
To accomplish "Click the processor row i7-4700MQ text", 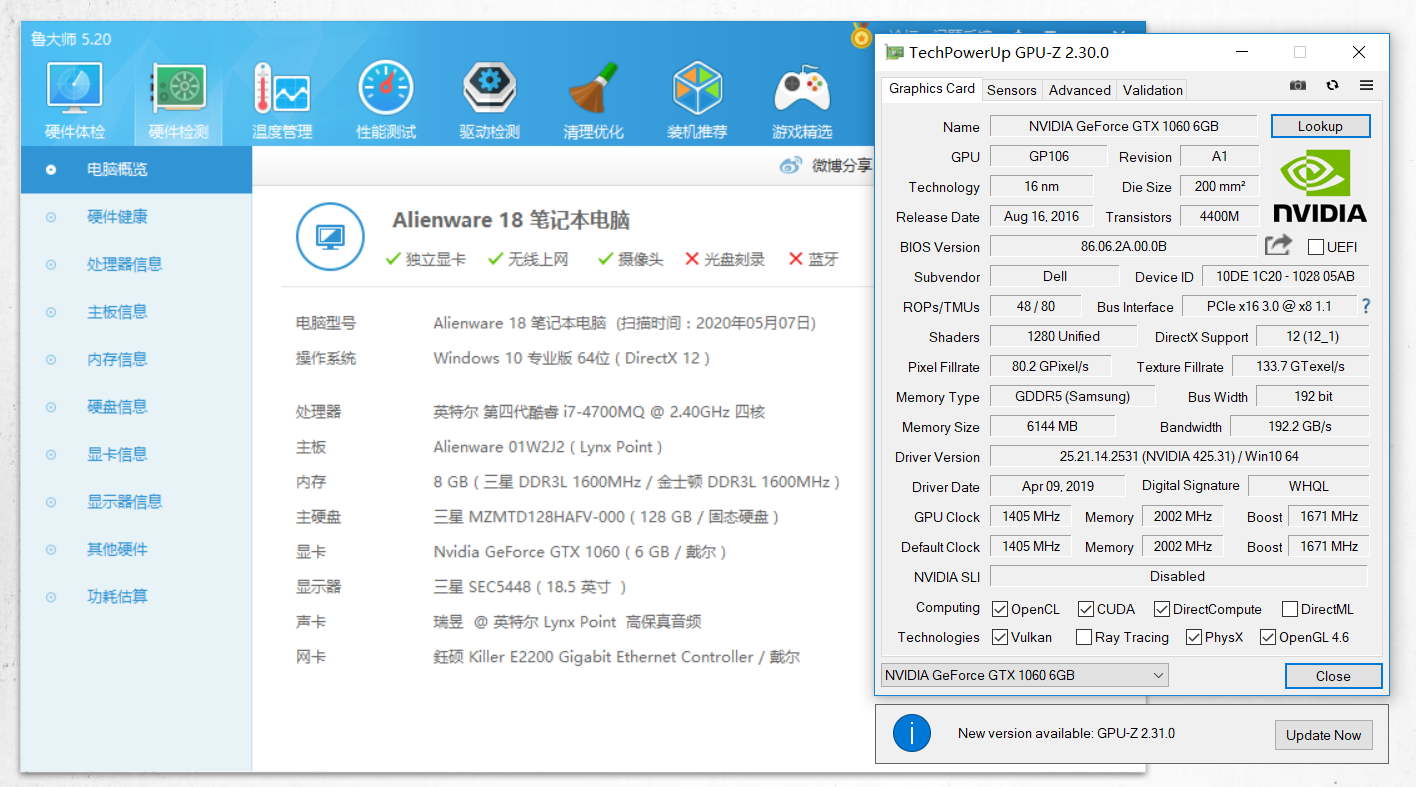I will pyautogui.click(x=599, y=412).
